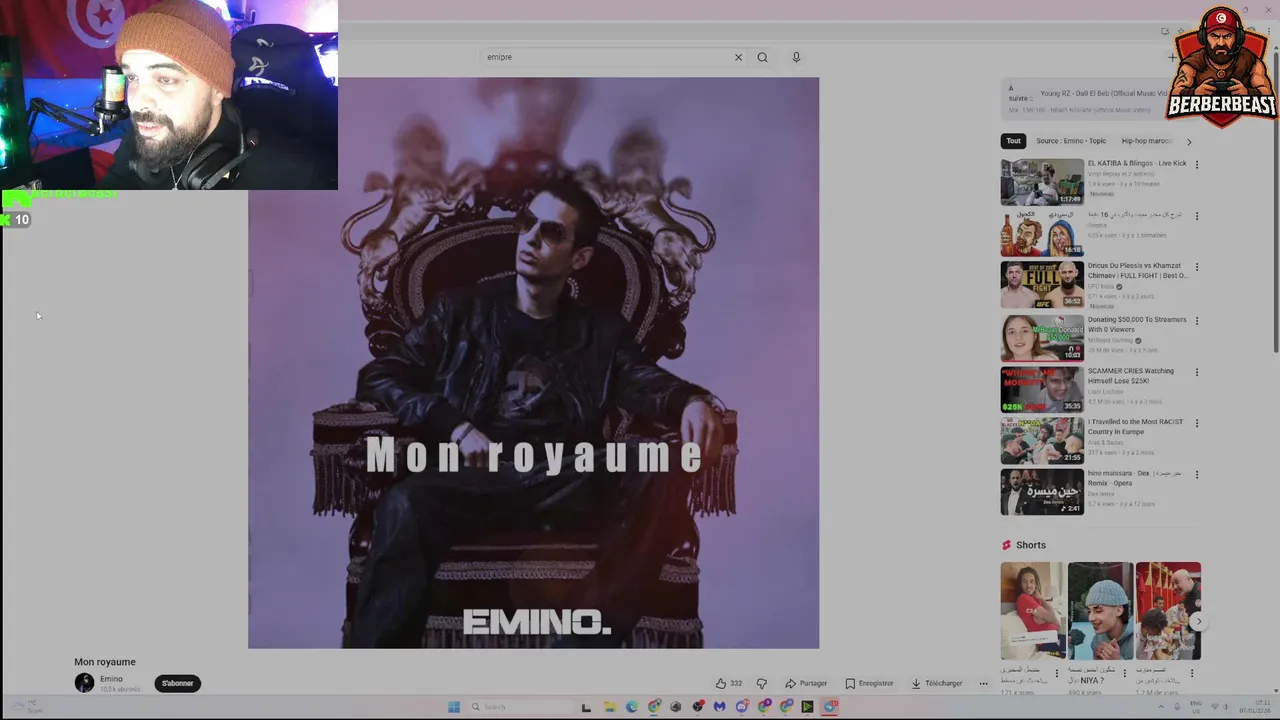Open 'Dricus Du Plessis vs Khamzat Chimaev' thumbnail
The height and width of the screenshot is (720, 1280).
pyautogui.click(x=1042, y=285)
